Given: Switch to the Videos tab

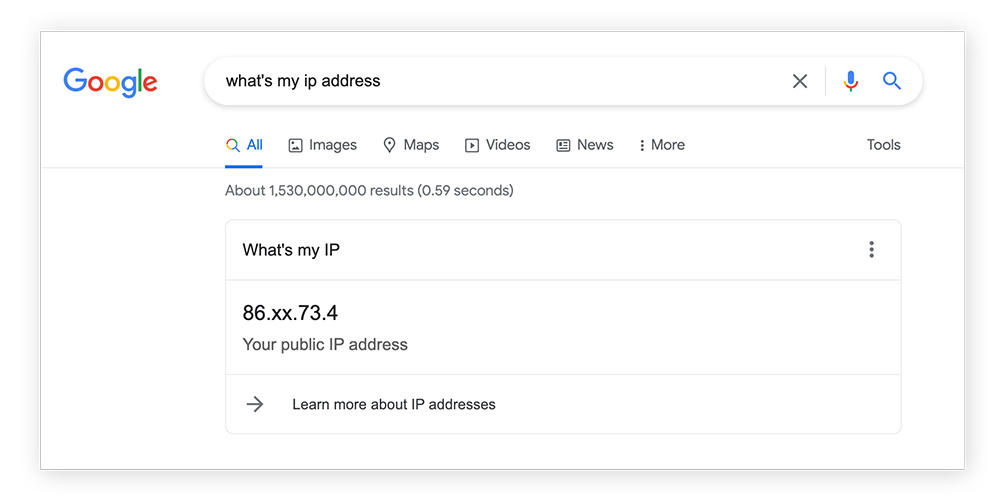Looking at the screenshot, I should point(497,145).
